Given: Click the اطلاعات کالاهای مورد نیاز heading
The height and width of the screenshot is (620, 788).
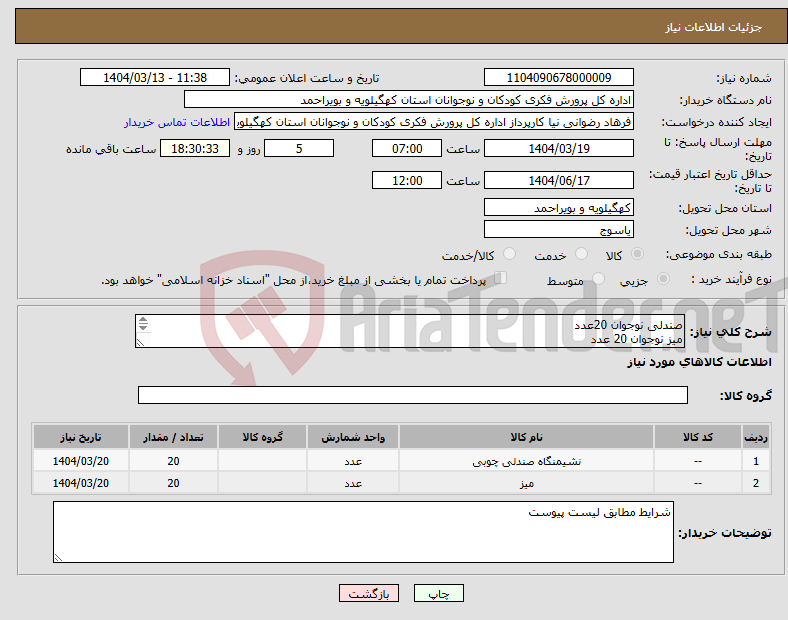Looking at the screenshot, I should (x=699, y=362).
